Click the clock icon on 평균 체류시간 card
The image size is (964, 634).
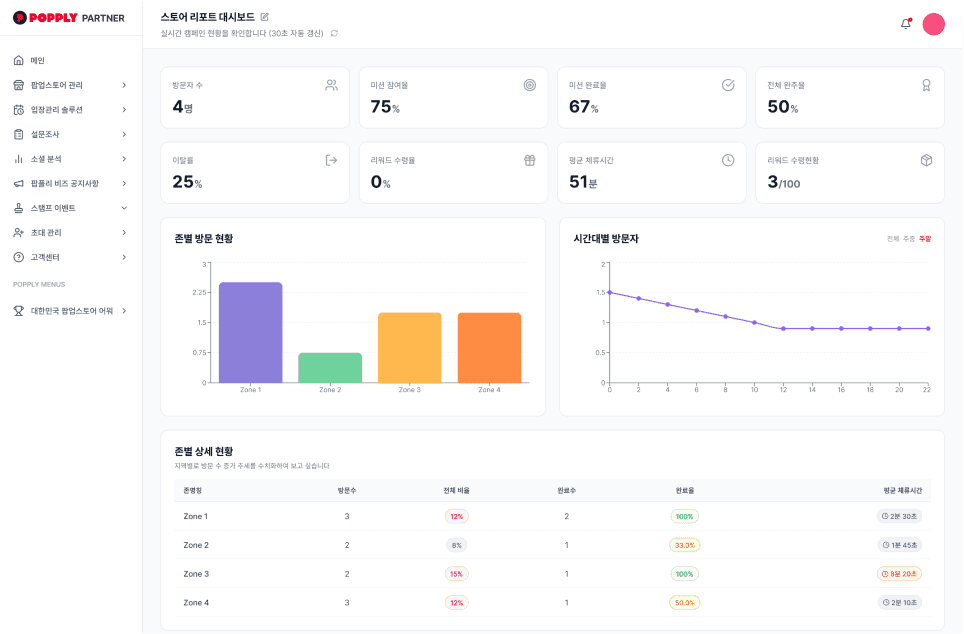click(728, 160)
